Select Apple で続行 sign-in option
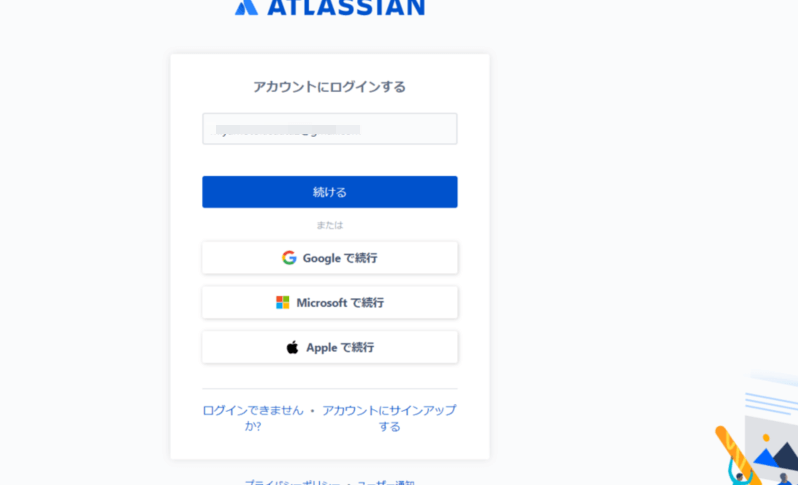 [330, 347]
